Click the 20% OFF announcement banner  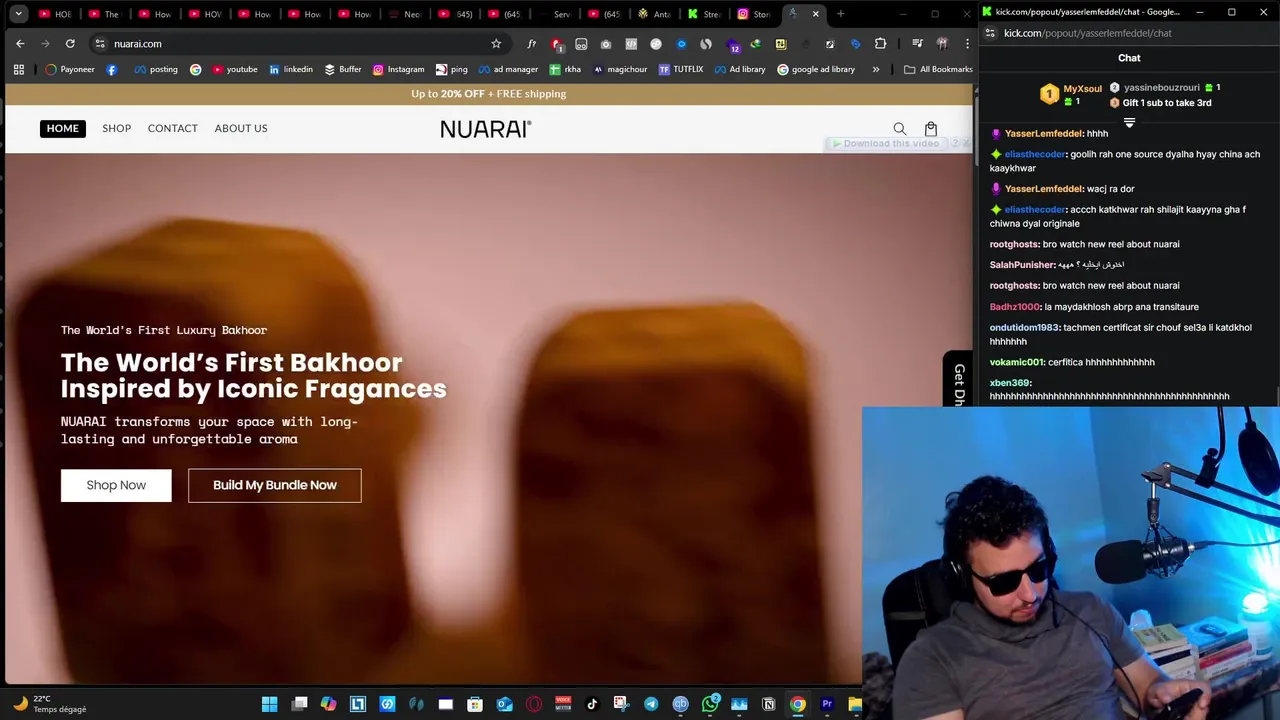[x=488, y=94]
